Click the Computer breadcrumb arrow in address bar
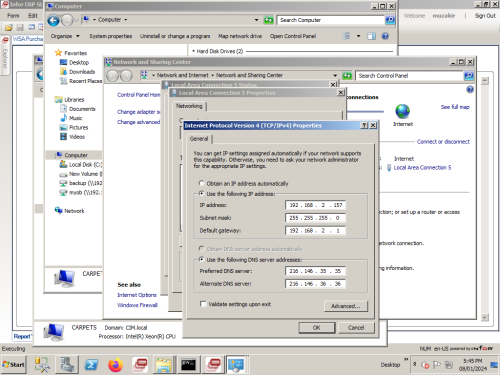500x375 pixels. 126,20
